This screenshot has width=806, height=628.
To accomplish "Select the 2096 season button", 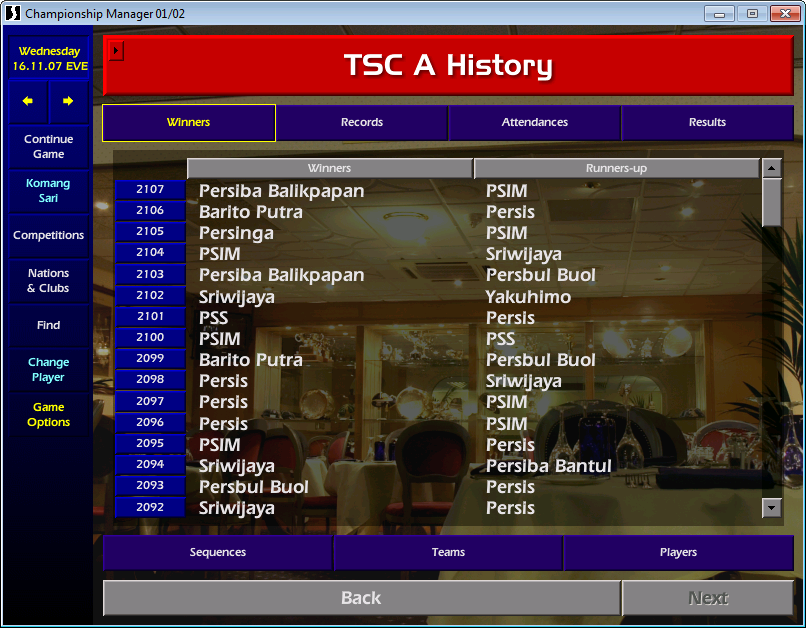I will pos(150,422).
